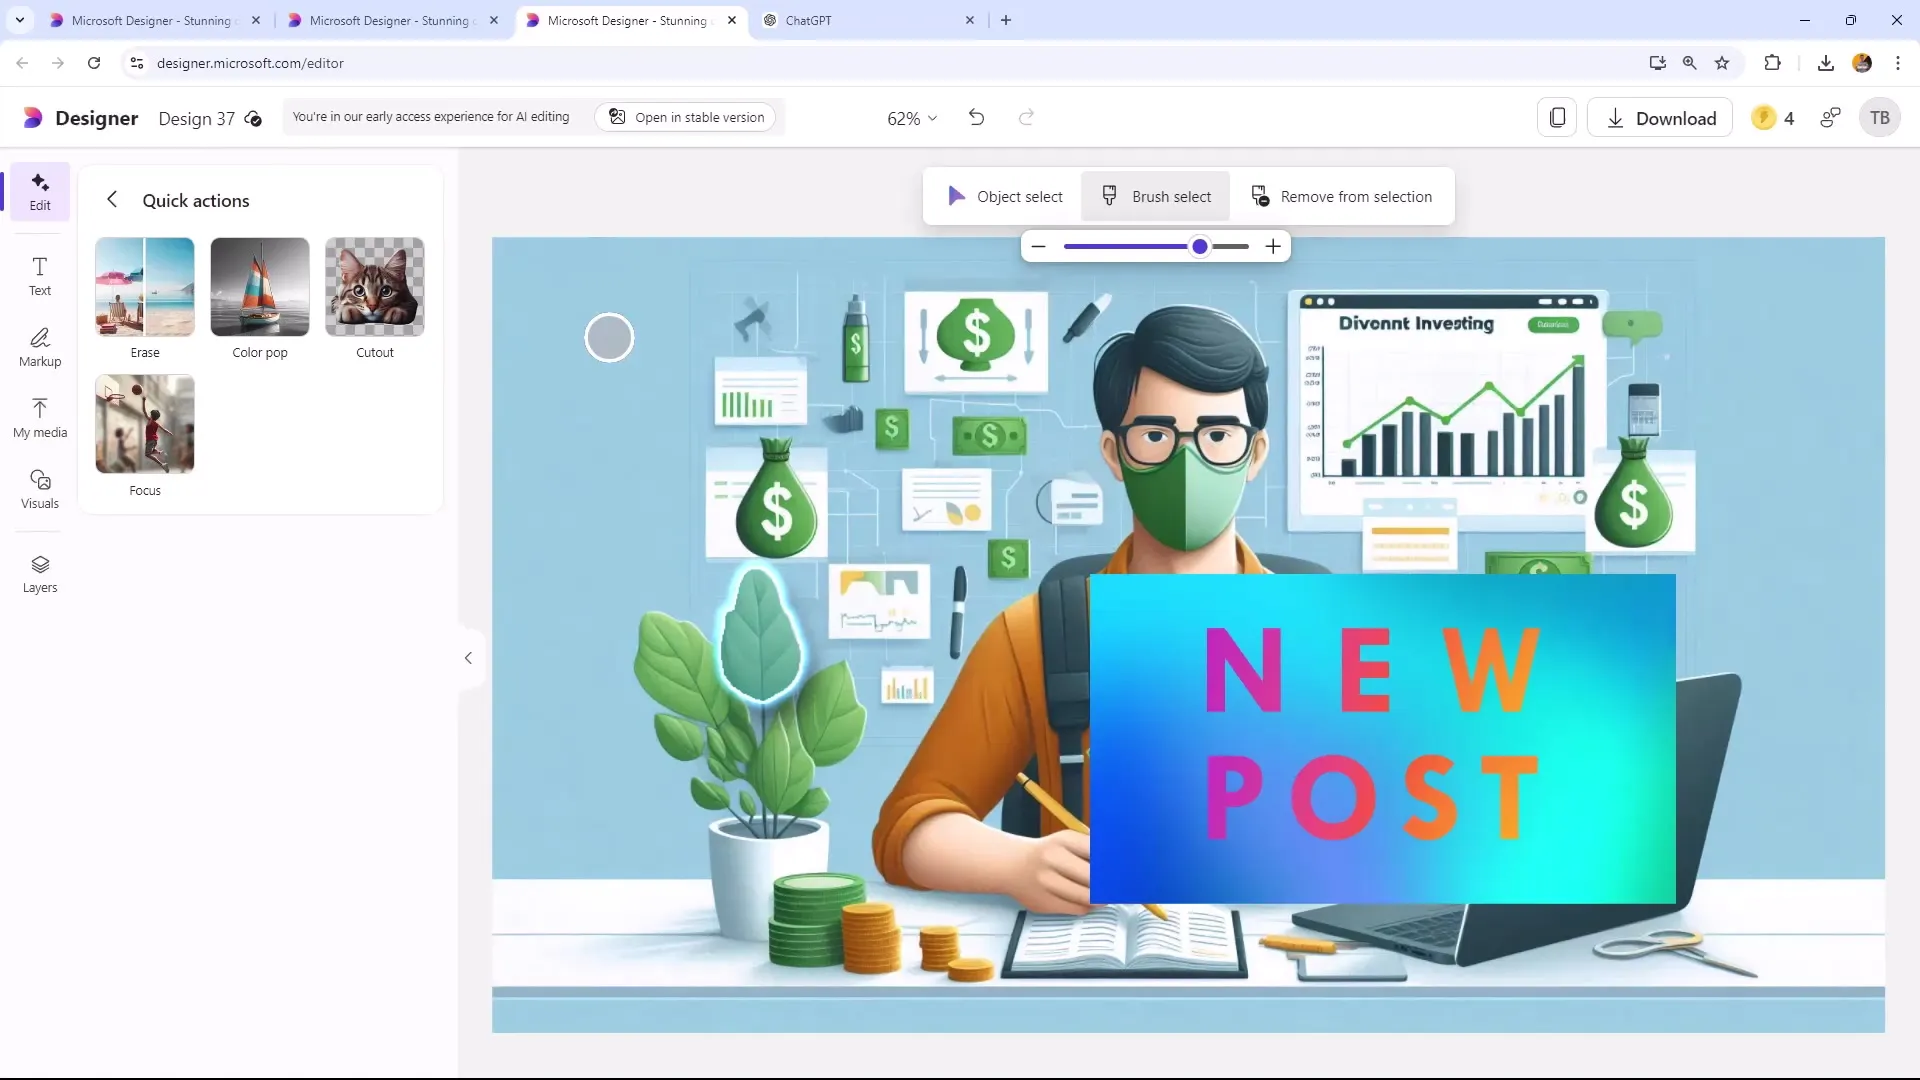The height and width of the screenshot is (1080, 1920).
Task: Click the undo arrow icon
Action: point(977,117)
